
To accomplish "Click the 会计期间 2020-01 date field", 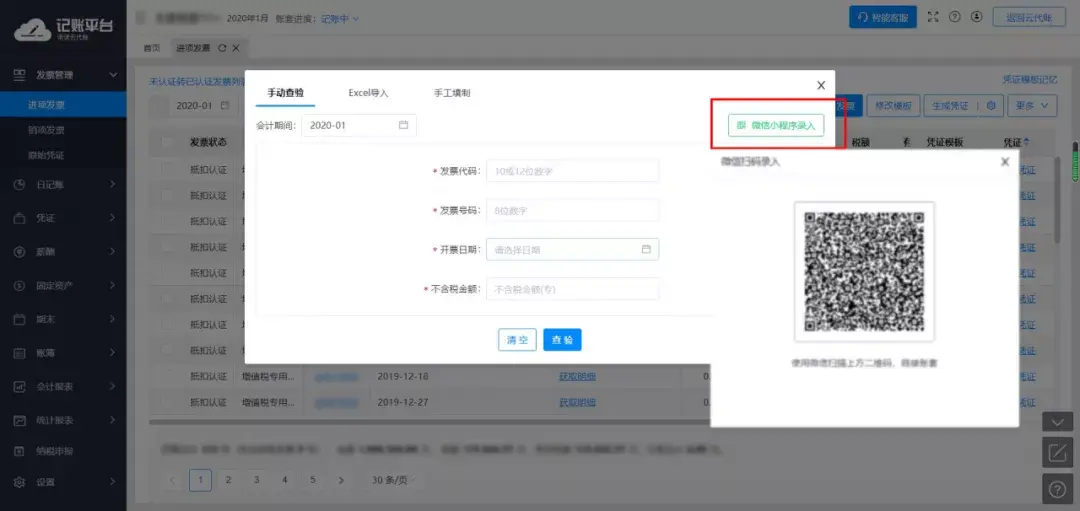I will (x=359, y=125).
